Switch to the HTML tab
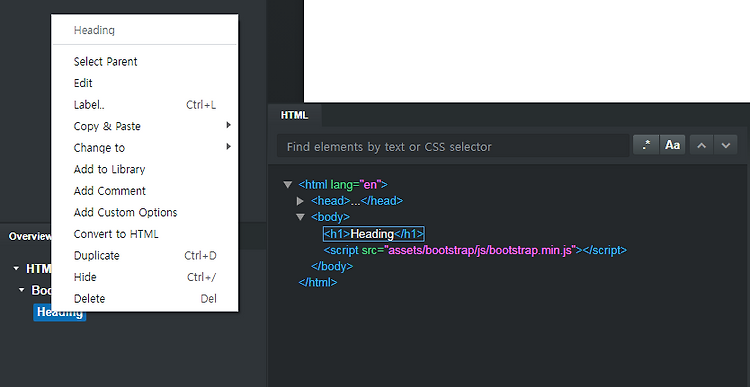 (295, 115)
